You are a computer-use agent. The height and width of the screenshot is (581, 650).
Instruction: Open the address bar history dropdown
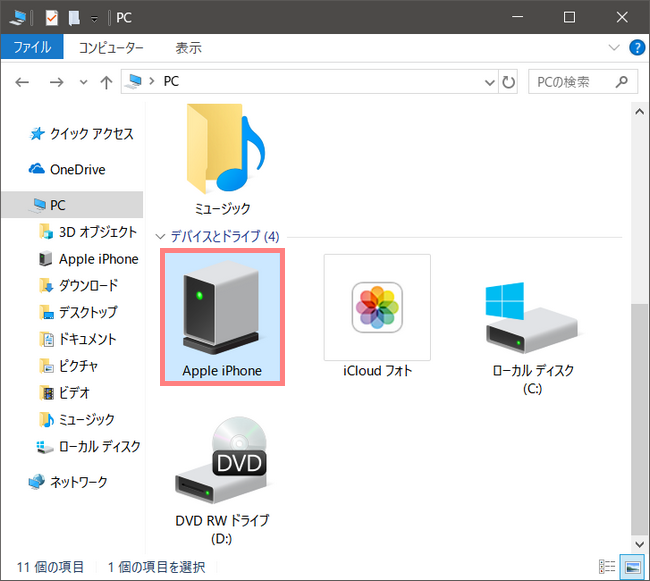tap(490, 82)
